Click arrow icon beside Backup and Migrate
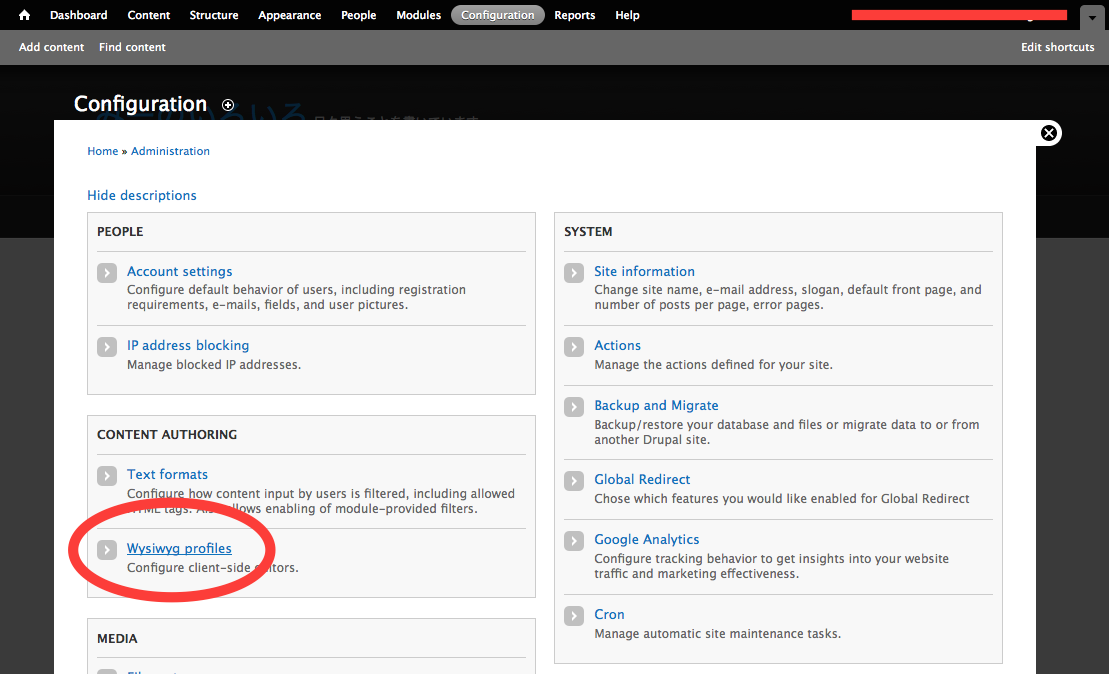 coord(574,407)
